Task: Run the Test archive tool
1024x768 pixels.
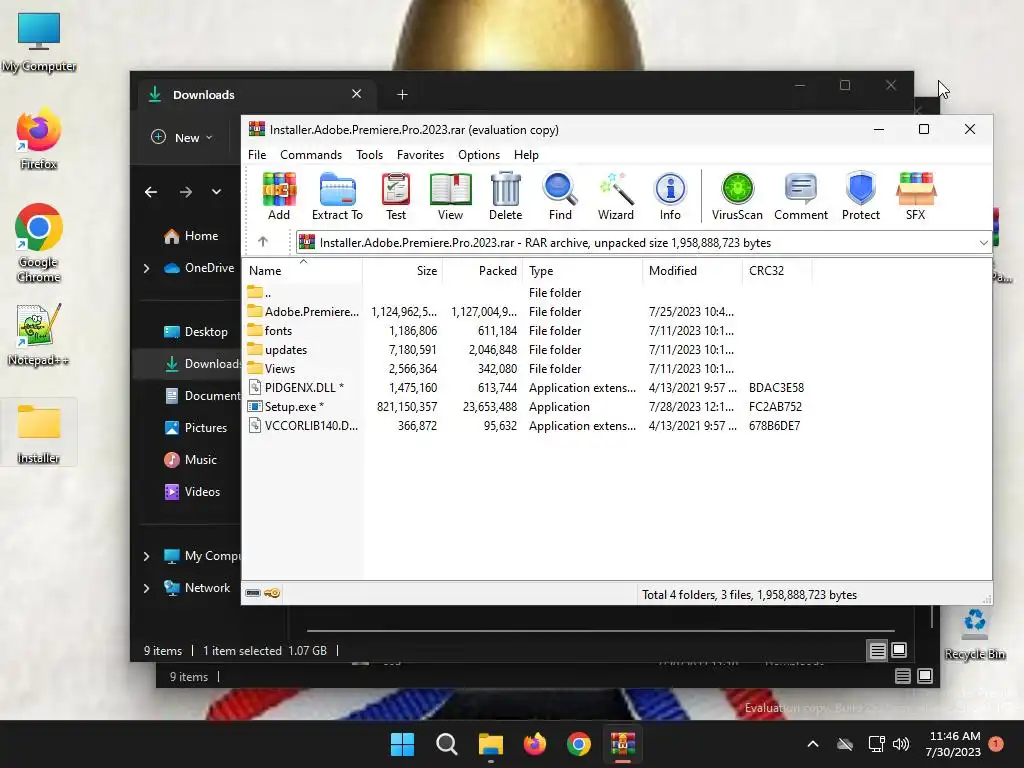Action: pyautogui.click(x=396, y=196)
